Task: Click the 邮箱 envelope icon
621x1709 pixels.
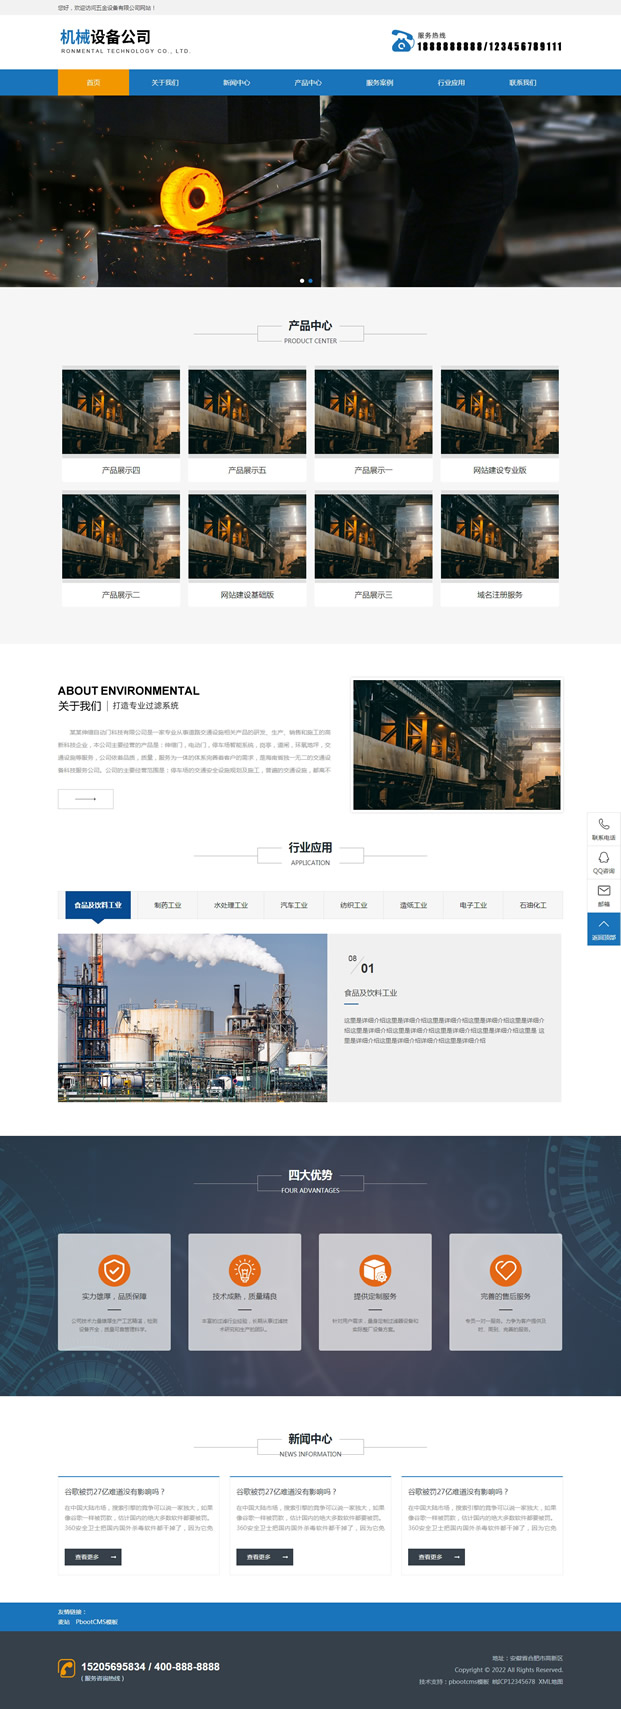Action: [x=603, y=891]
